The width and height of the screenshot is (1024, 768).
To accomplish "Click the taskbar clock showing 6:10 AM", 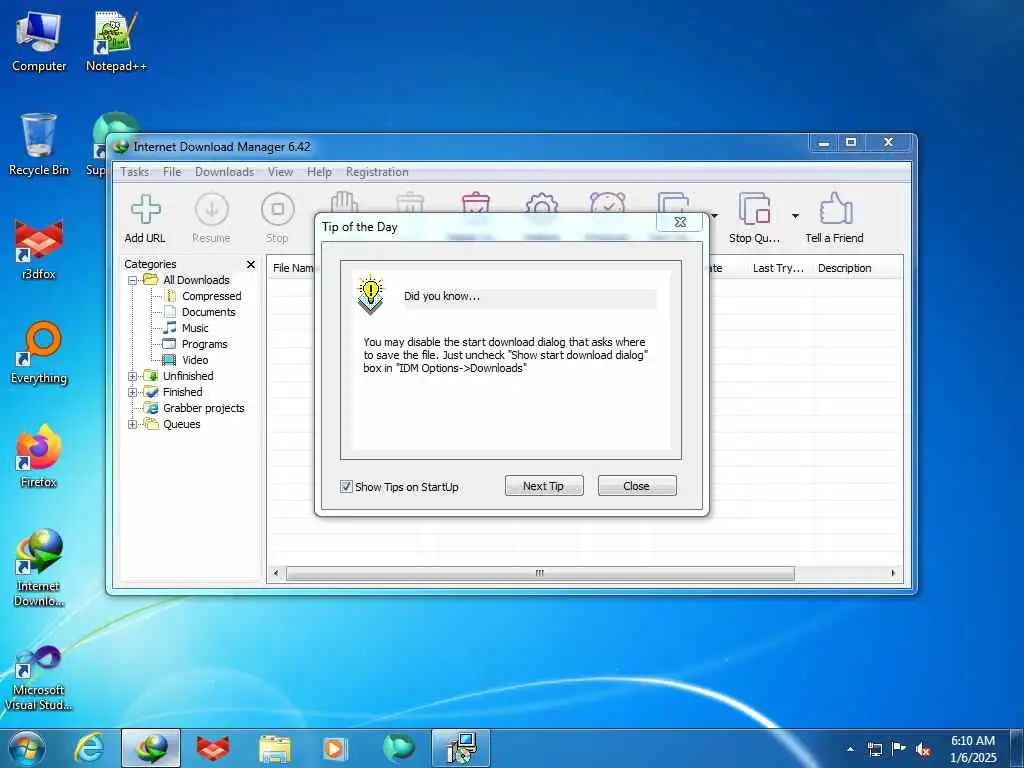I will (973, 749).
